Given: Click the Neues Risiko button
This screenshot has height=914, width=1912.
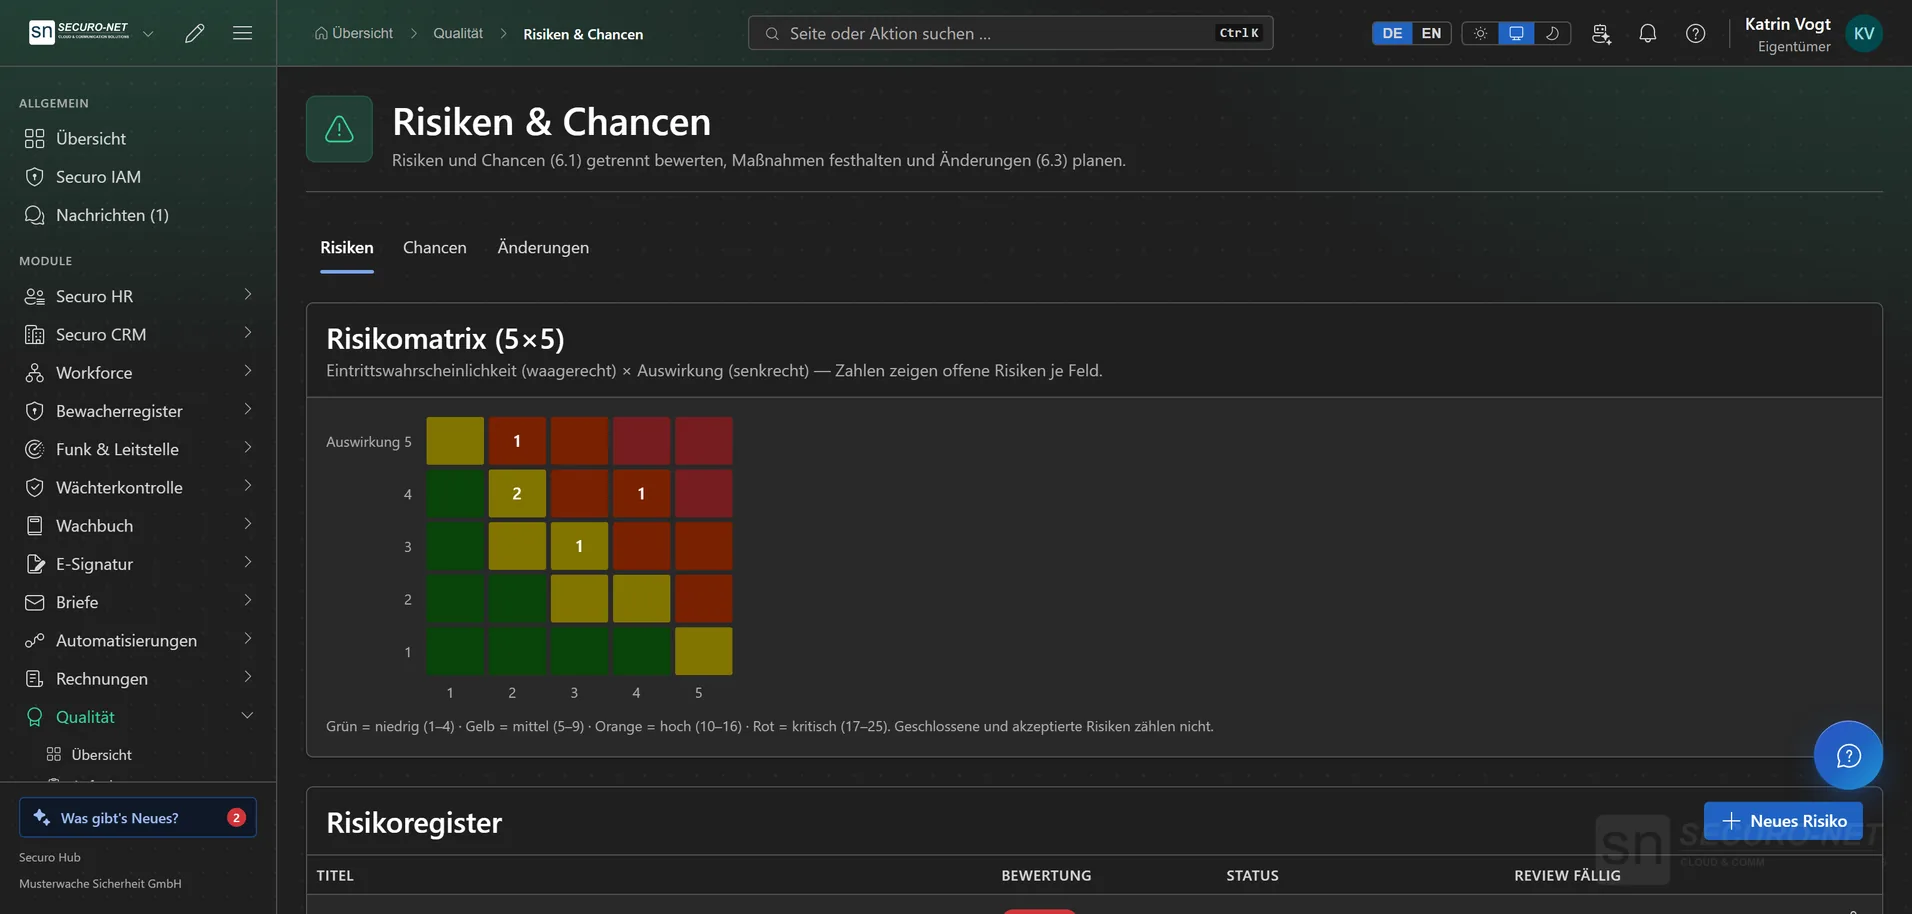Looking at the screenshot, I should tap(1783, 821).
